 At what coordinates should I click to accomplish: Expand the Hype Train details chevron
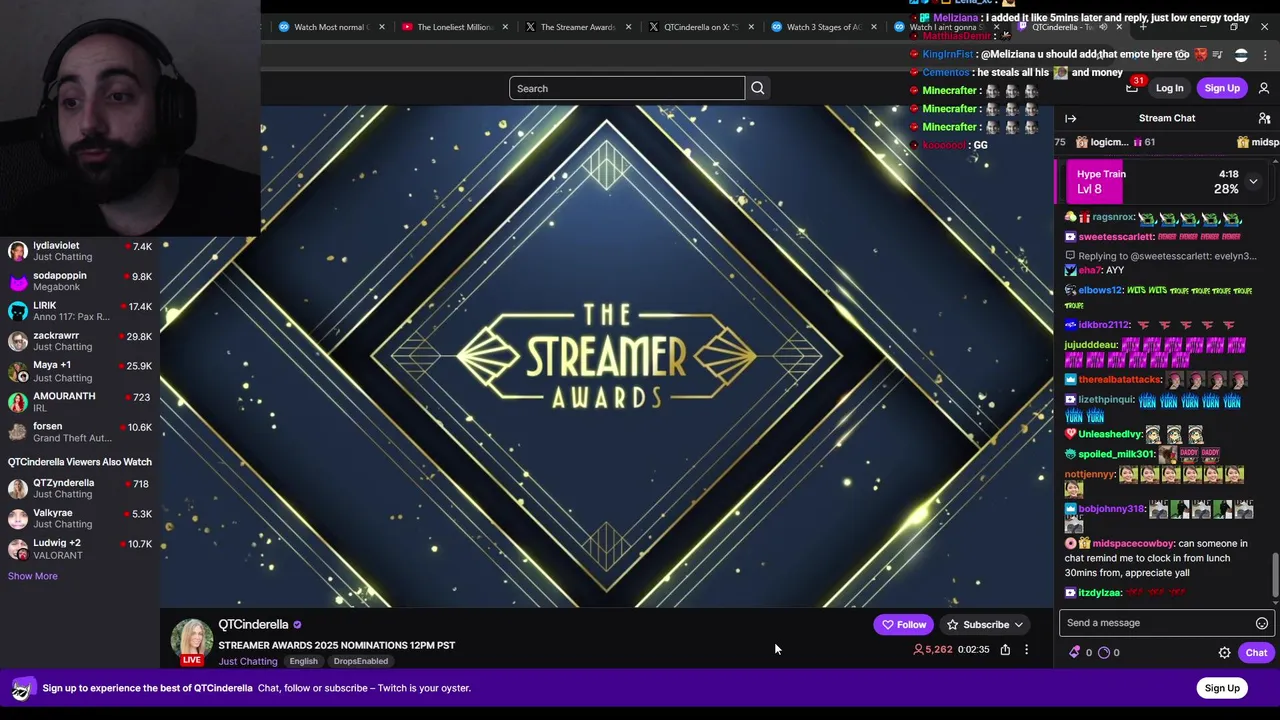click(1253, 182)
